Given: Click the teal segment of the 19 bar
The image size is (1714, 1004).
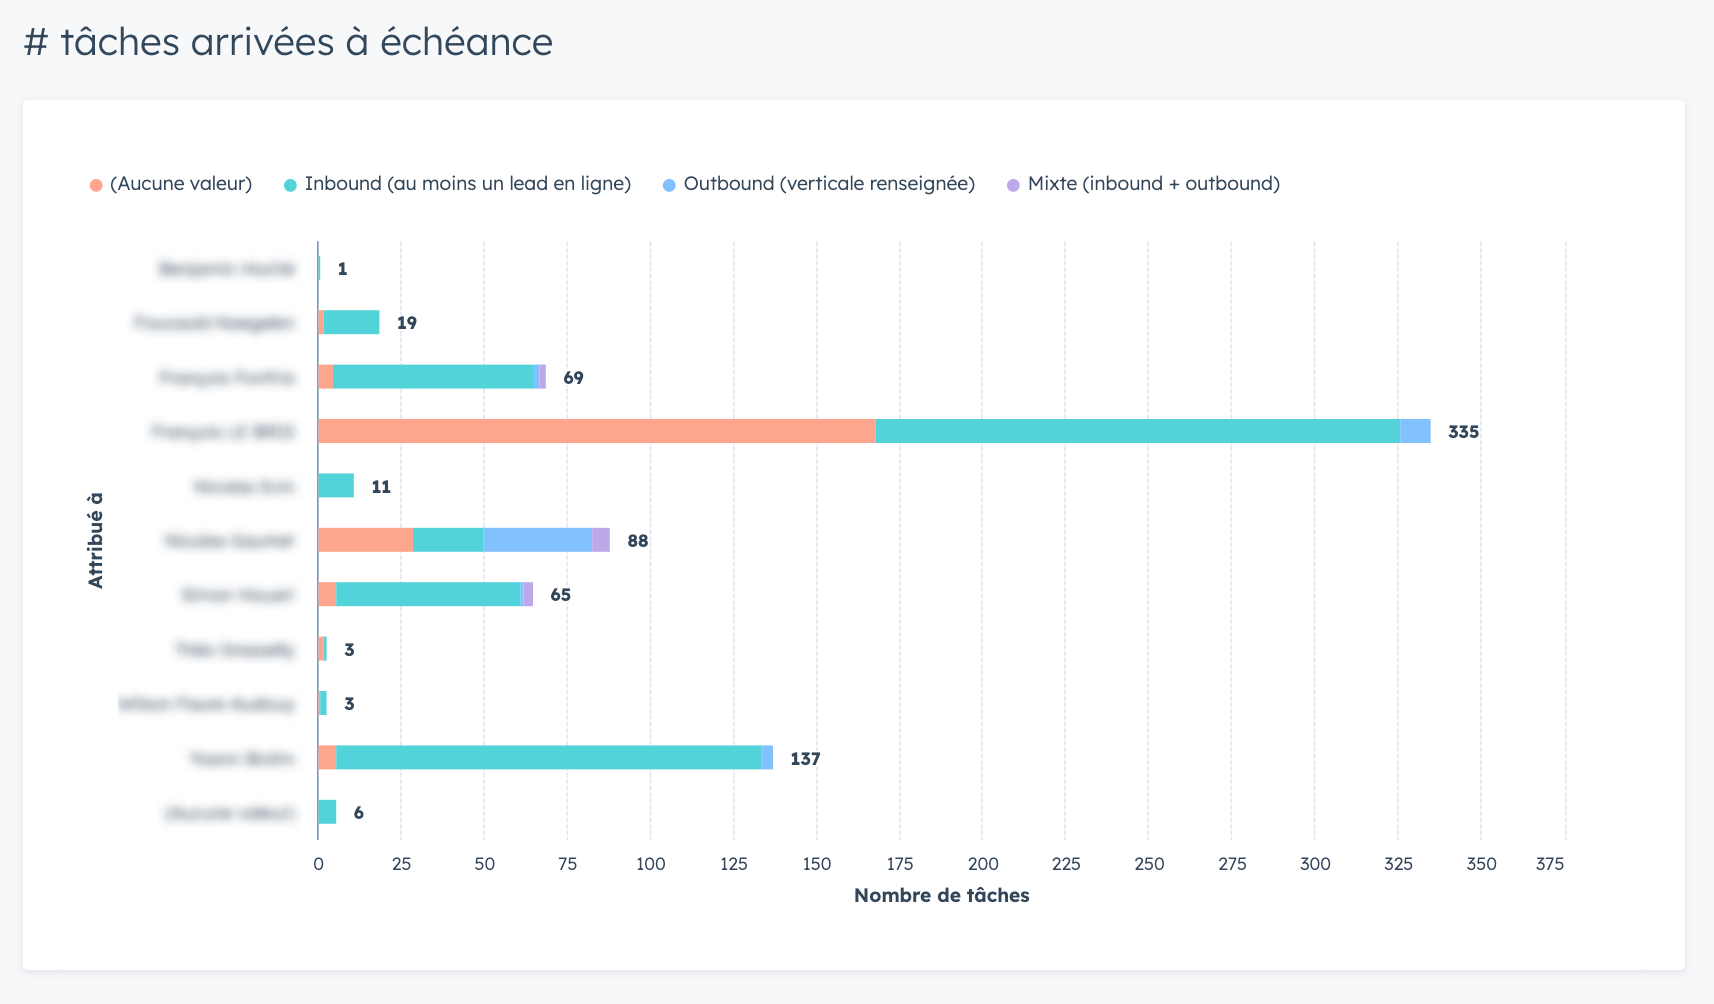Looking at the screenshot, I should (351, 322).
